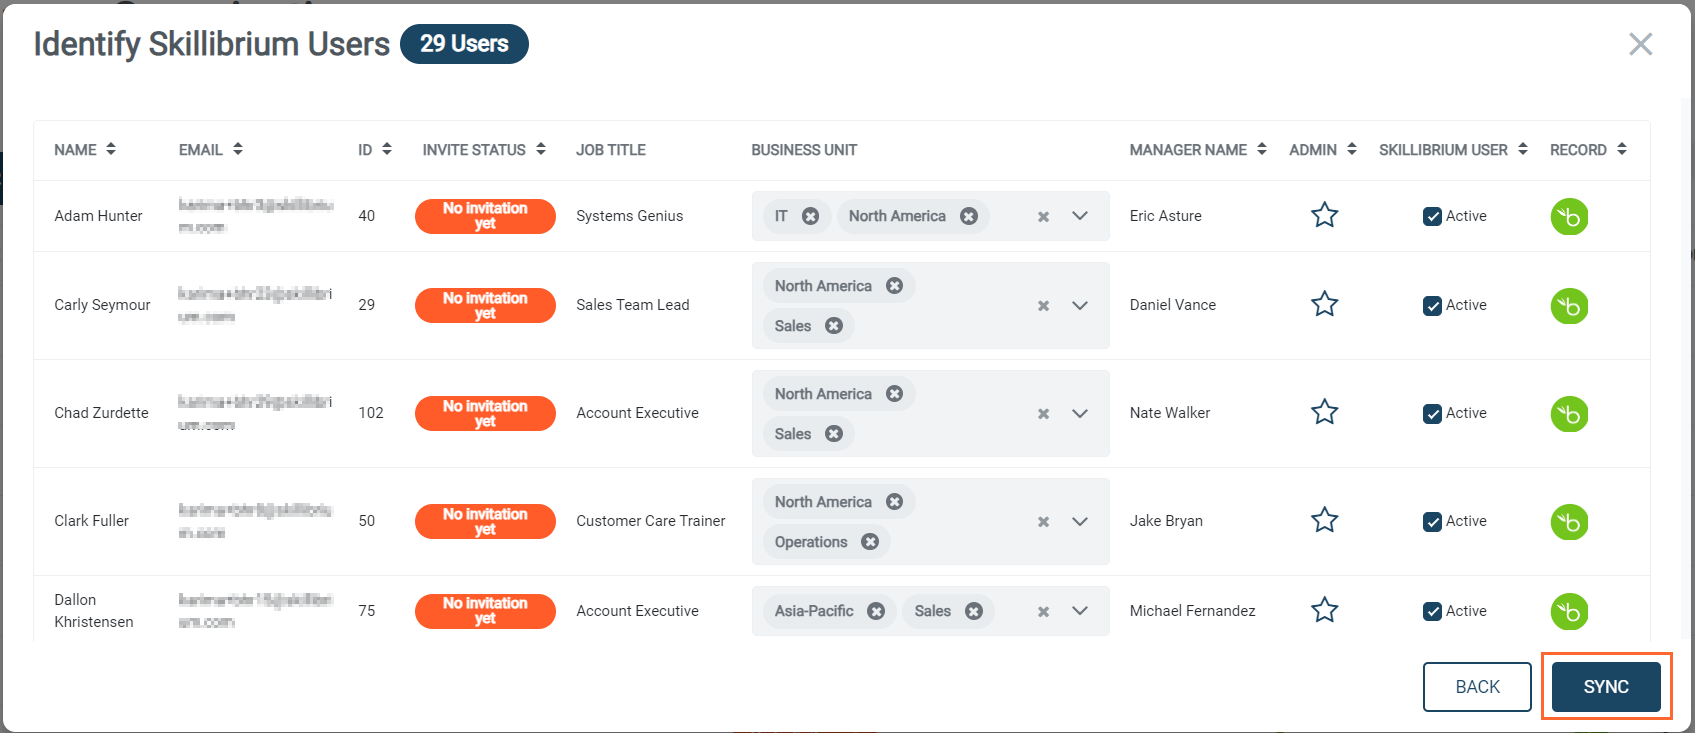Click the BACK button
This screenshot has width=1695, height=733.
click(1477, 687)
